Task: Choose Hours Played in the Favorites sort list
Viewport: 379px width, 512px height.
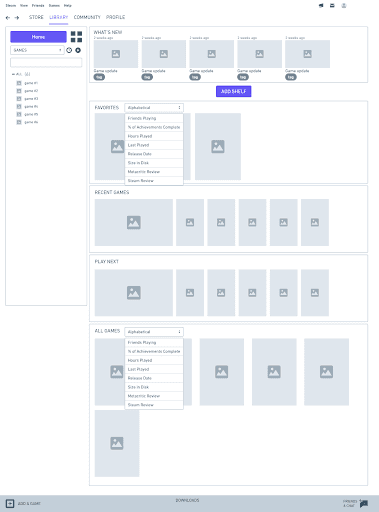Action: [154, 136]
